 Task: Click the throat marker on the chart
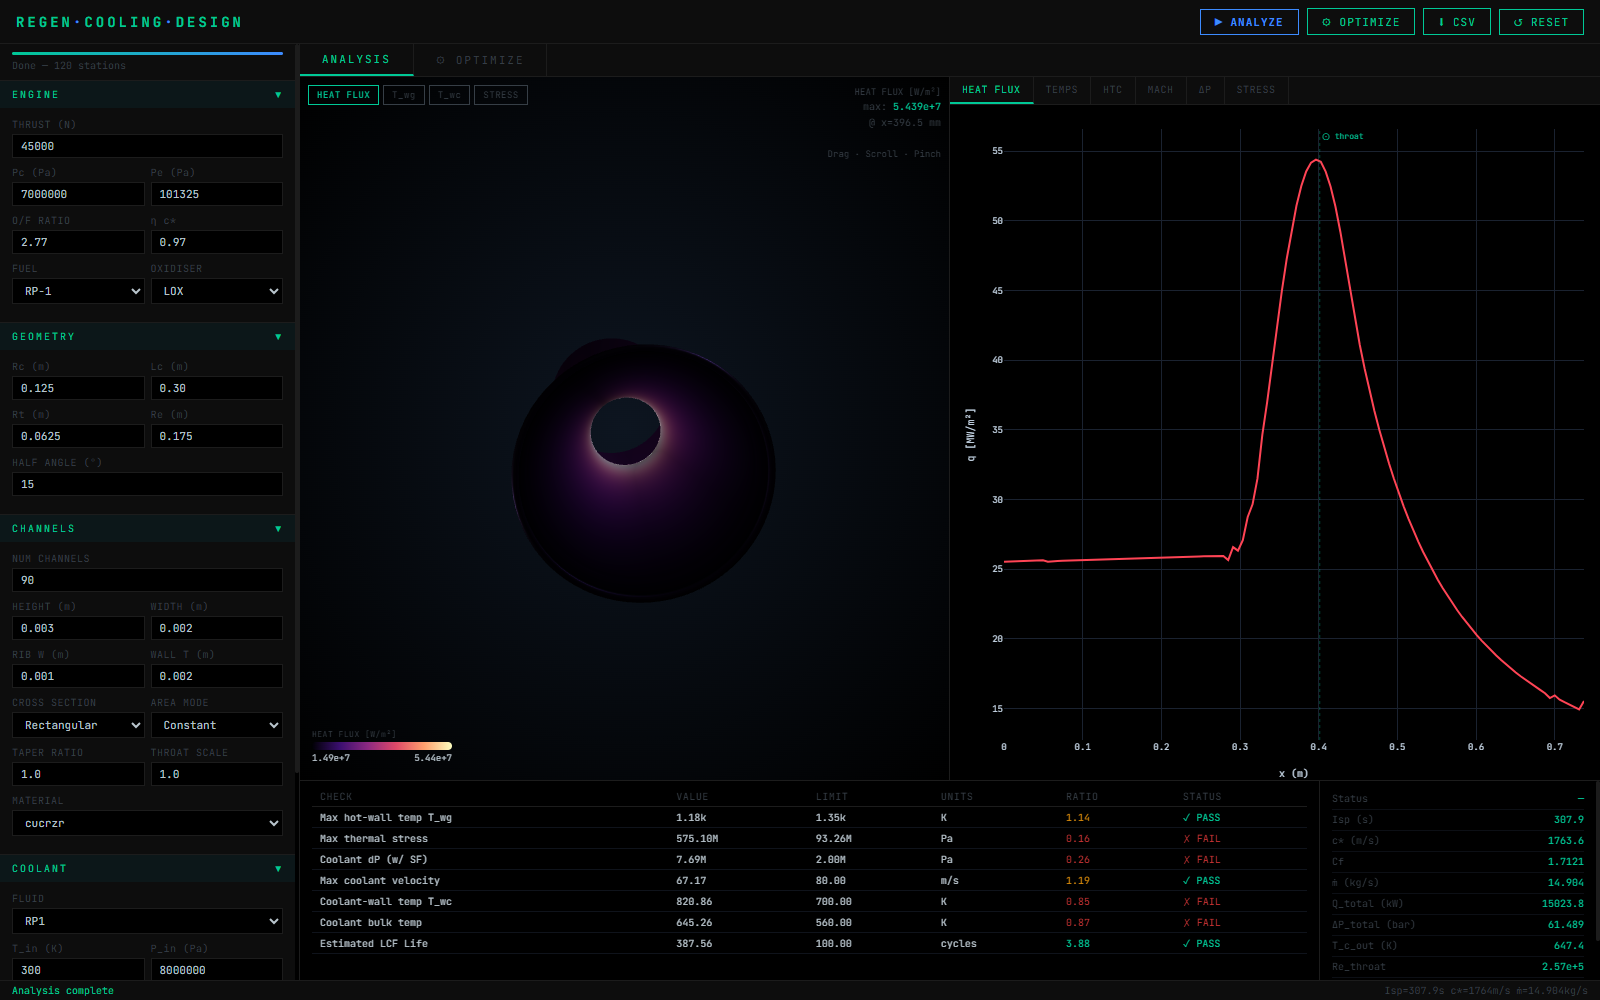pyautogui.click(x=1343, y=136)
